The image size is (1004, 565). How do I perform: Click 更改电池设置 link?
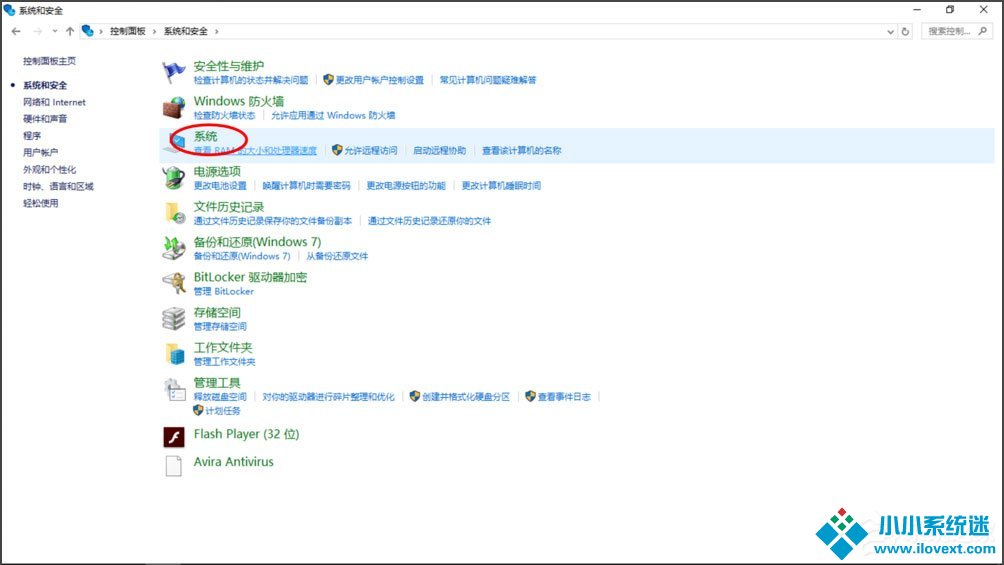tap(220, 186)
